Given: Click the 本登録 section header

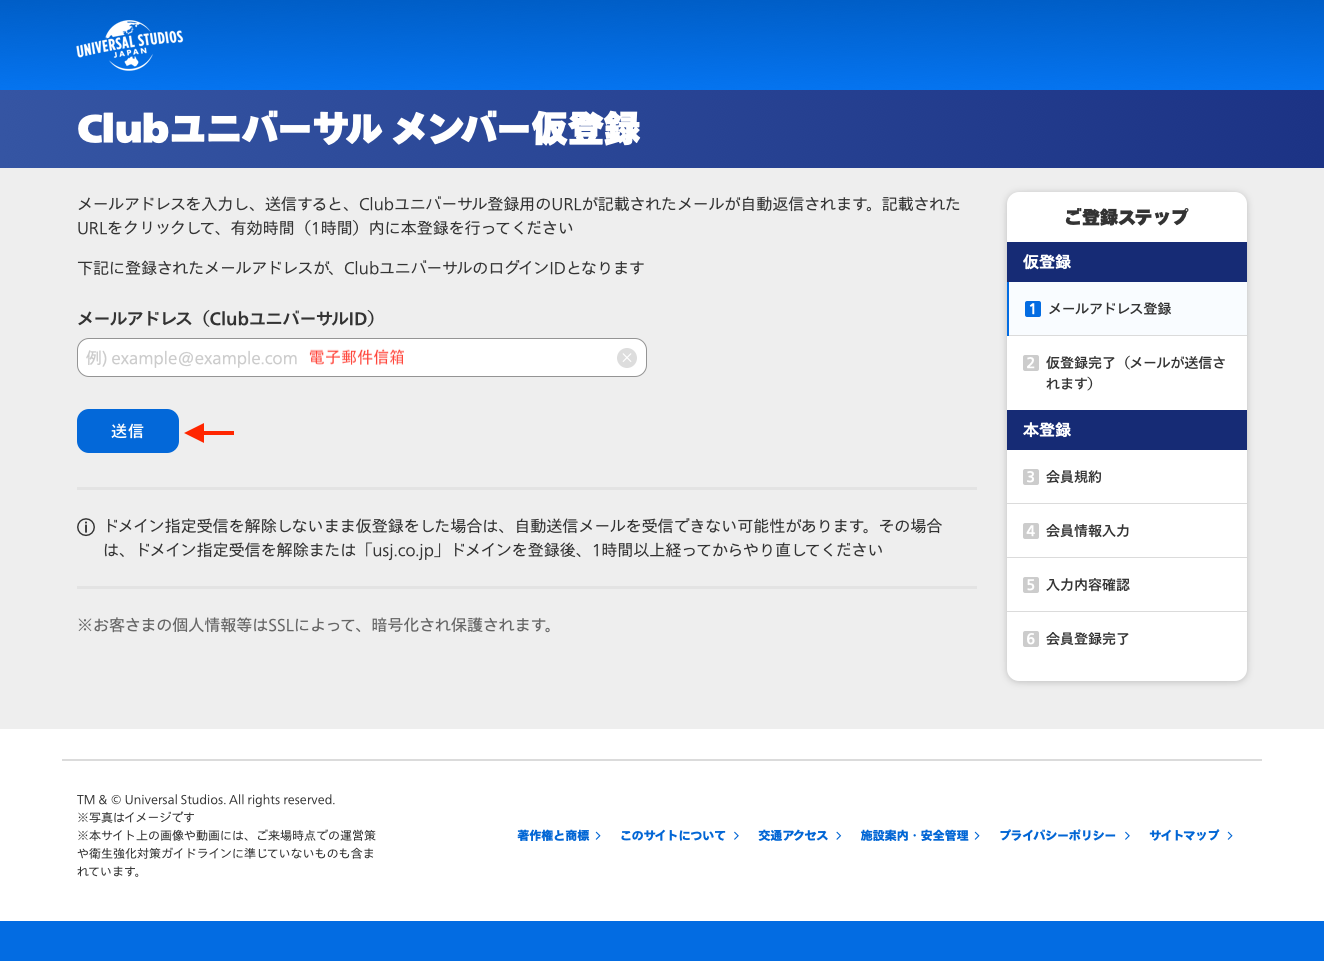Looking at the screenshot, I should pos(1127,430).
